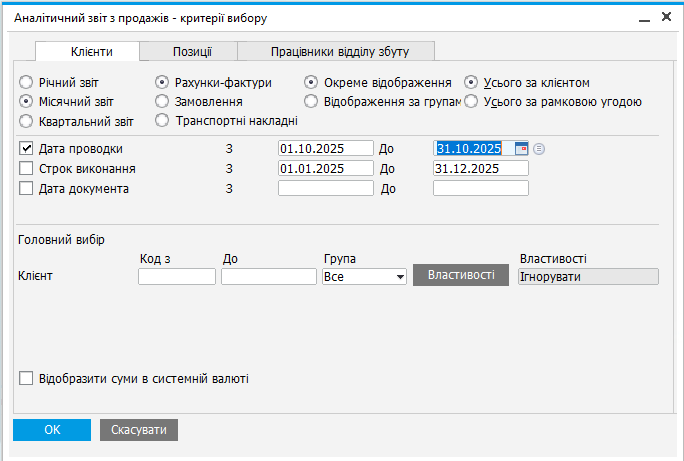684x461 pixels.
Task: Uncheck the Дата проводки checkbox
Action: coord(27,149)
